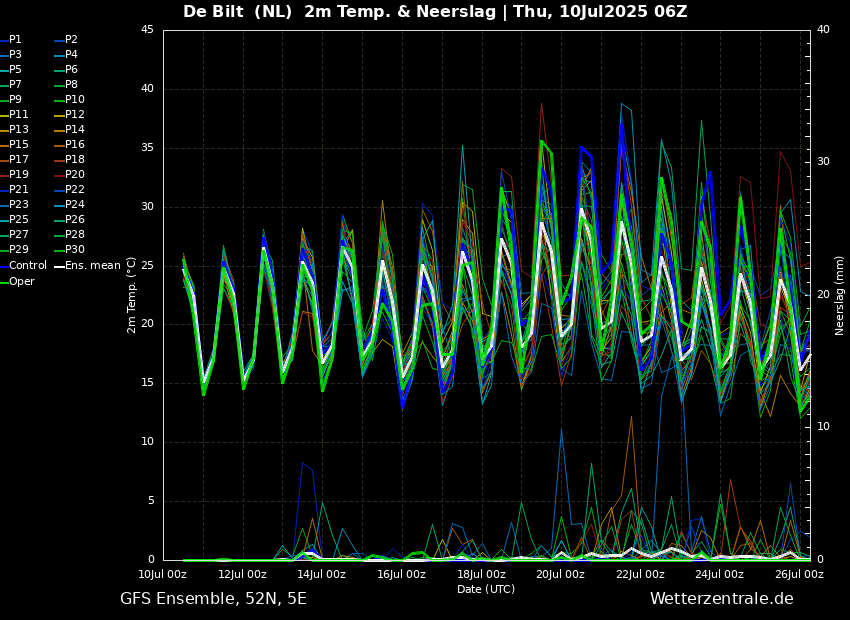Click the green line swatch beside Oper
Image resolution: width=850 pixels, height=620 pixels.
point(4,281)
